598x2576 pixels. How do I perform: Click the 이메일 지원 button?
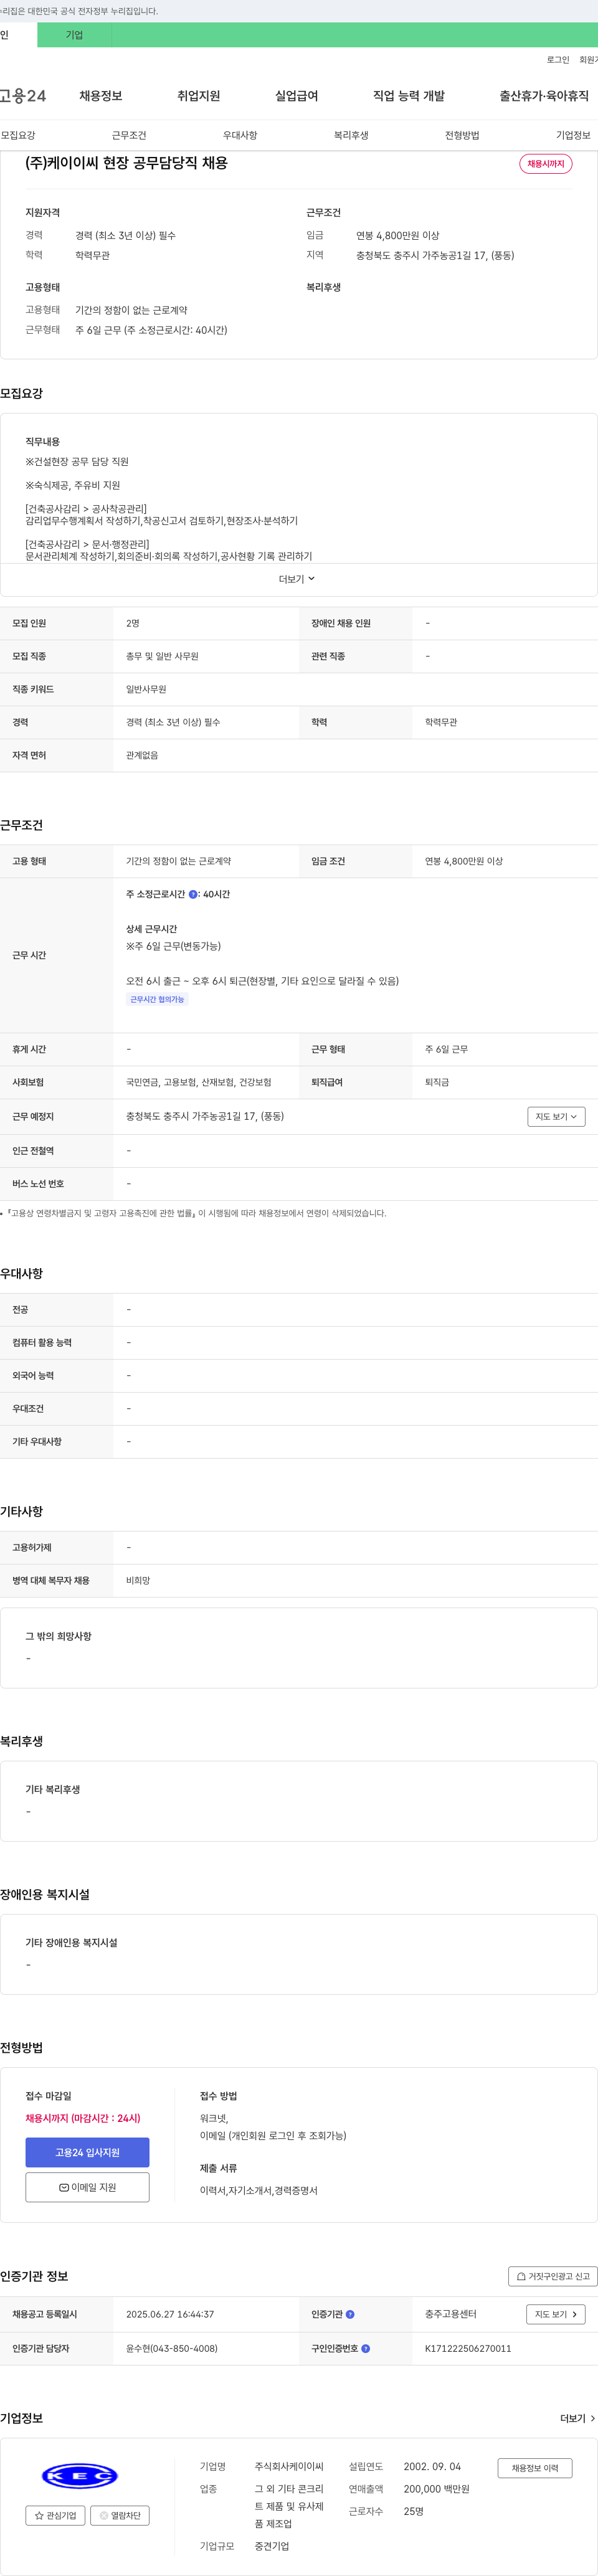87,2187
